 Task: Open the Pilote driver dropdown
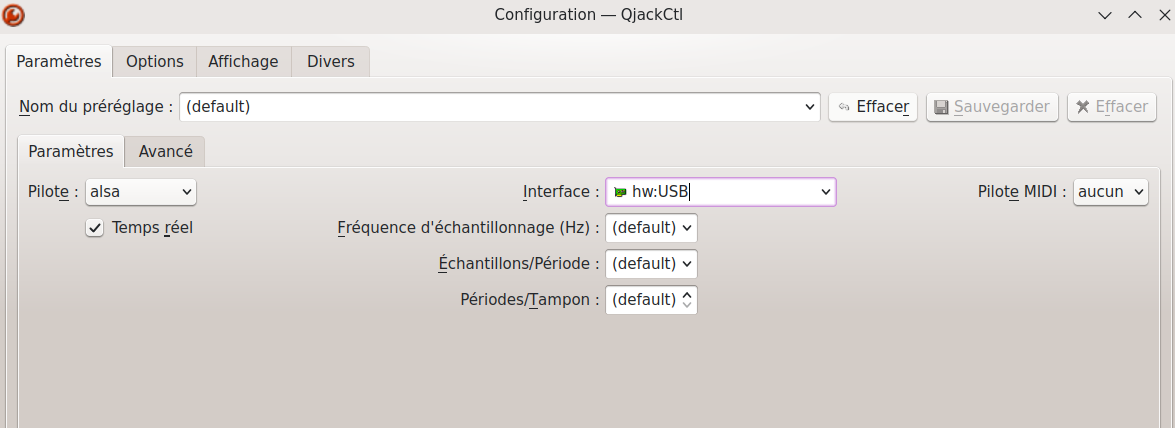click(x=141, y=192)
